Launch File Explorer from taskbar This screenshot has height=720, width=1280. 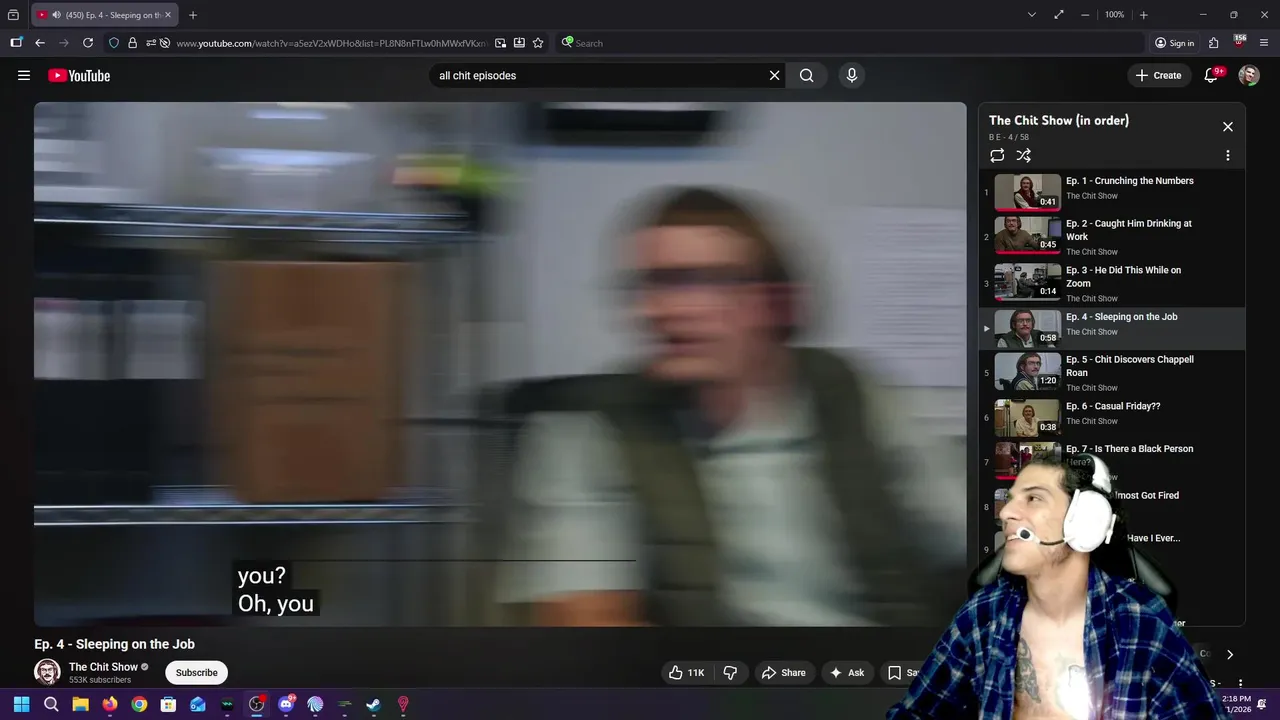(x=81, y=704)
